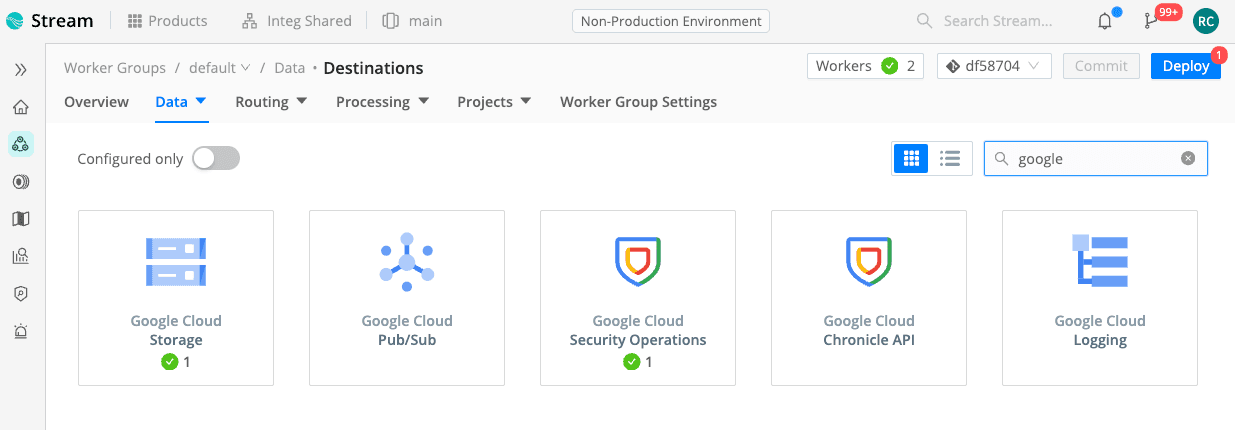This screenshot has width=1235, height=430.
Task: Click the destinations filter search field
Action: pos(1095,158)
